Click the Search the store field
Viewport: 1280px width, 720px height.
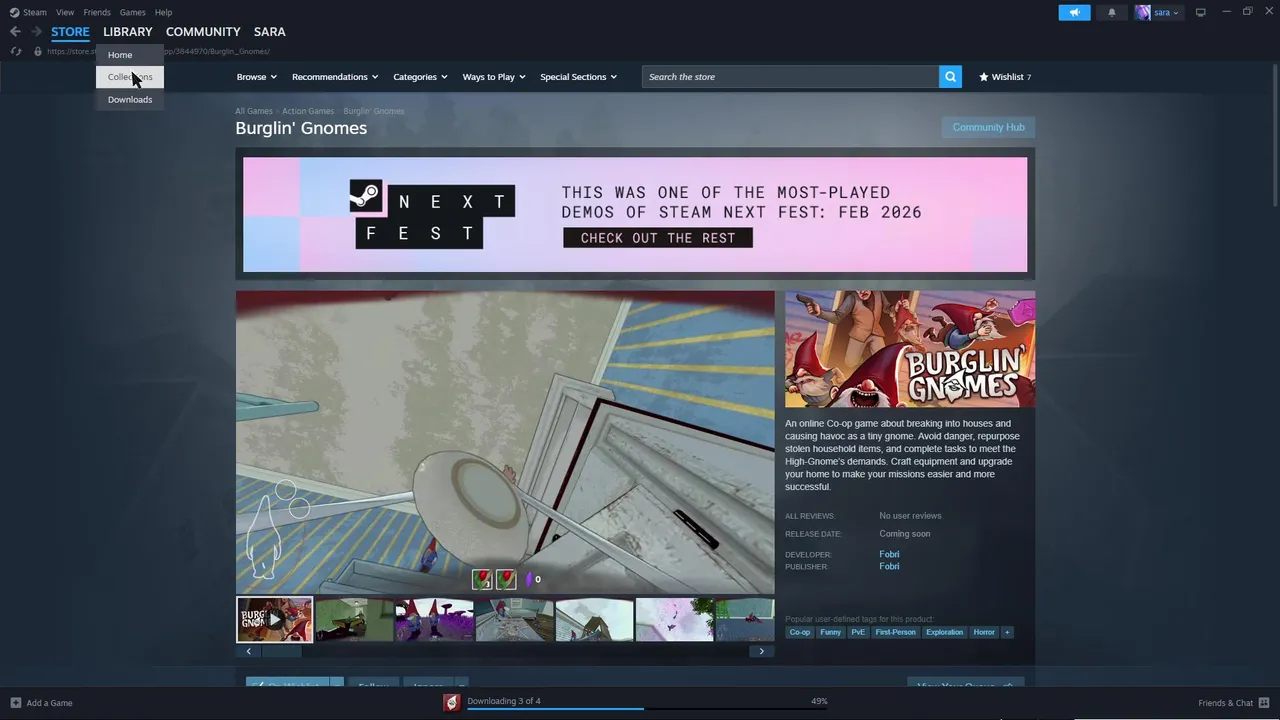[790, 77]
